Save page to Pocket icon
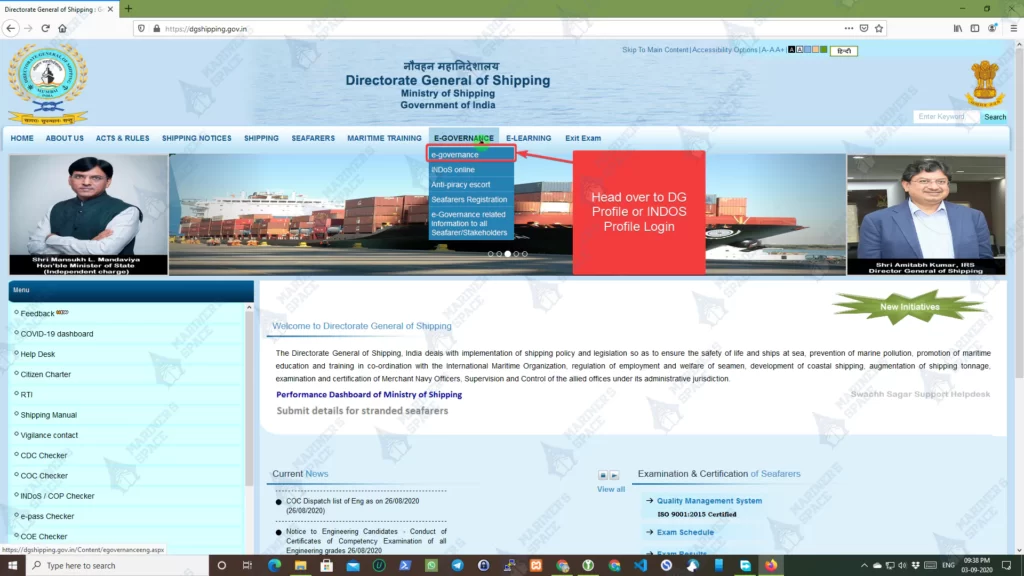This screenshot has width=1024, height=576. click(x=864, y=28)
